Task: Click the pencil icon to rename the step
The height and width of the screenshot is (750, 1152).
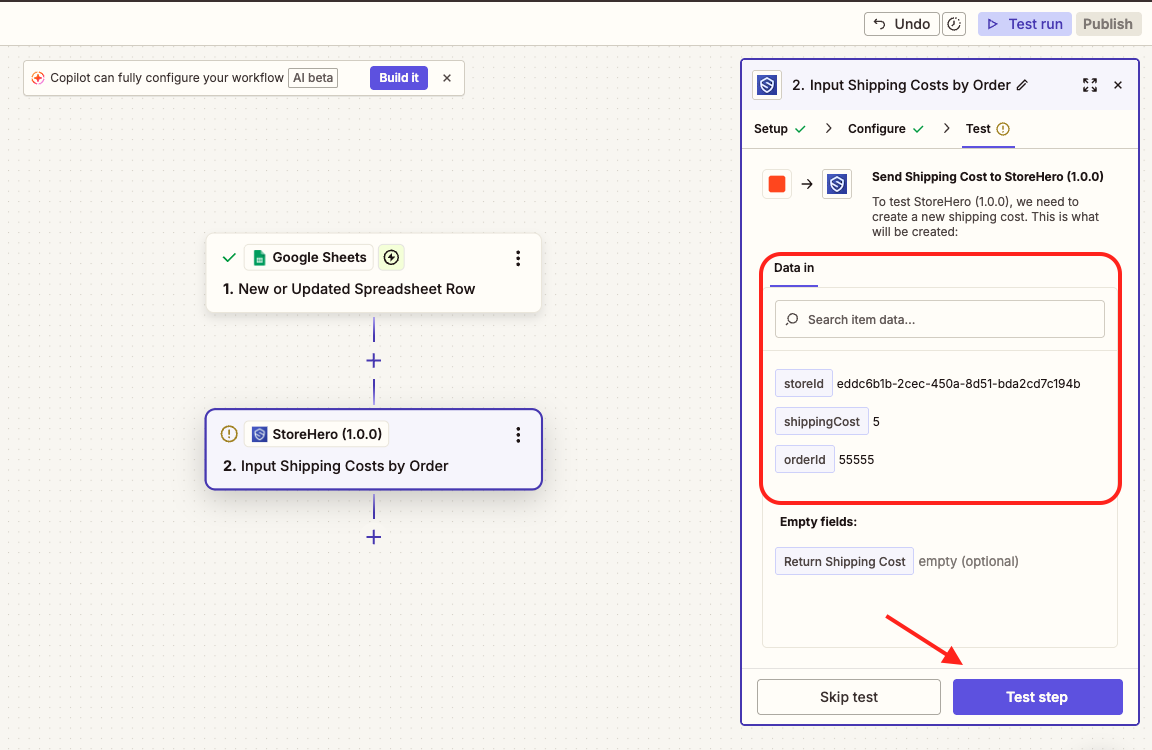Action: [1022, 86]
